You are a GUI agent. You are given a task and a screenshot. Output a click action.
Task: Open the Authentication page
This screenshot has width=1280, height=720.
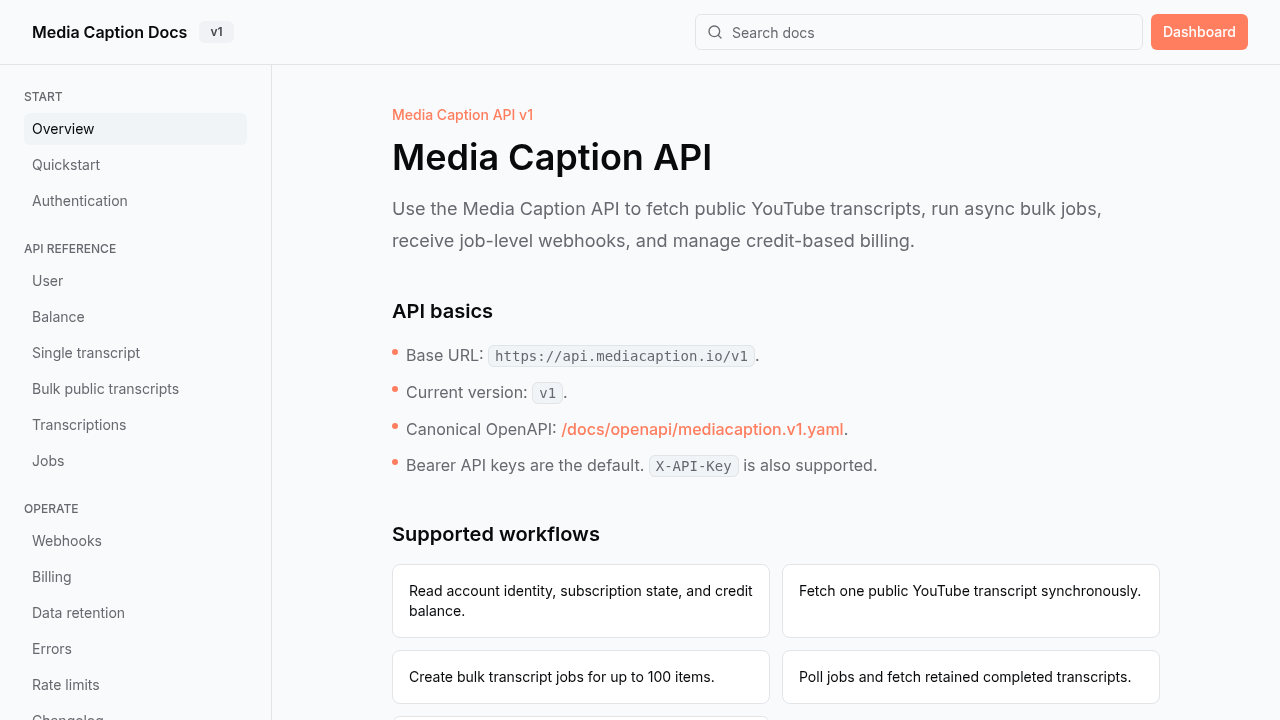point(135,201)
